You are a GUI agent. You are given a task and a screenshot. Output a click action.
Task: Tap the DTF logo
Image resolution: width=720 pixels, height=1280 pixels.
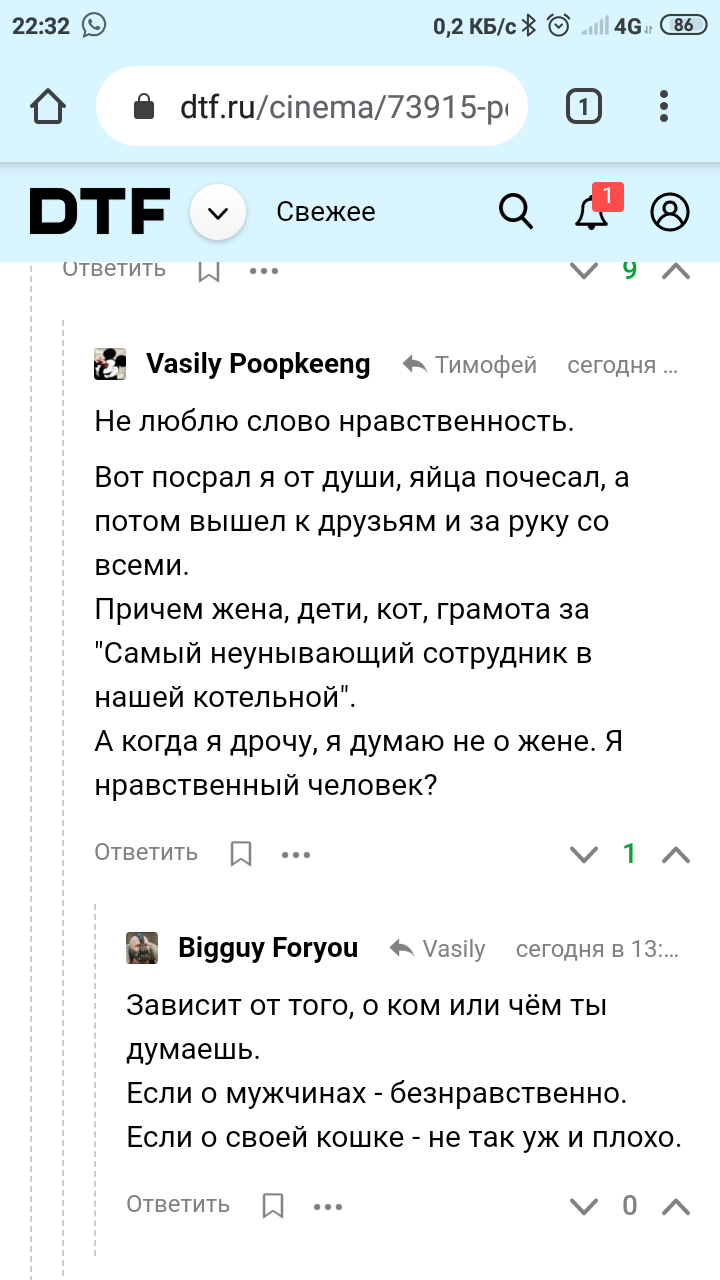(99, 212)
